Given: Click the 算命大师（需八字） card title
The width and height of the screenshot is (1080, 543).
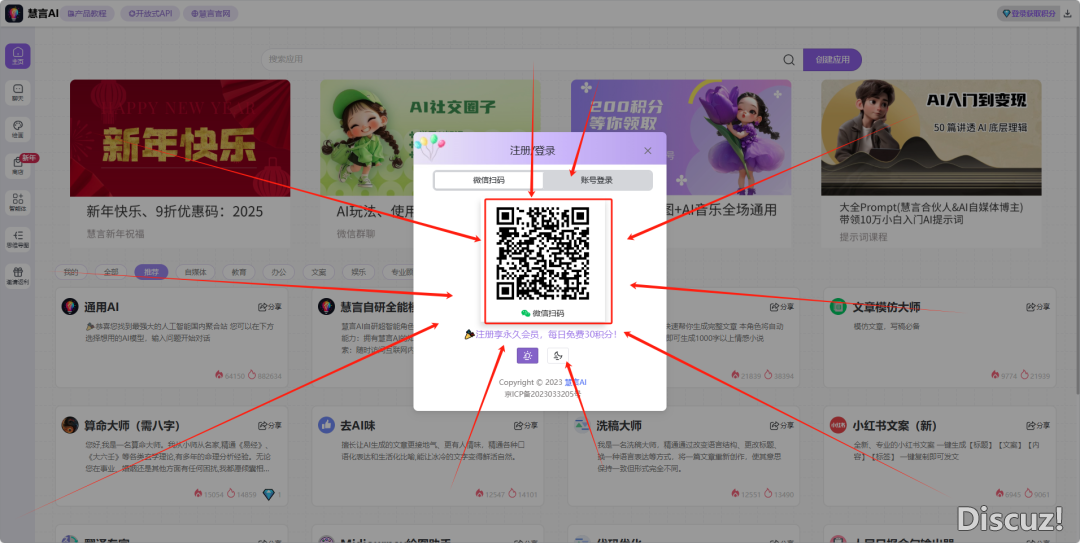Looking at the screenshot, I should [132, 426].
